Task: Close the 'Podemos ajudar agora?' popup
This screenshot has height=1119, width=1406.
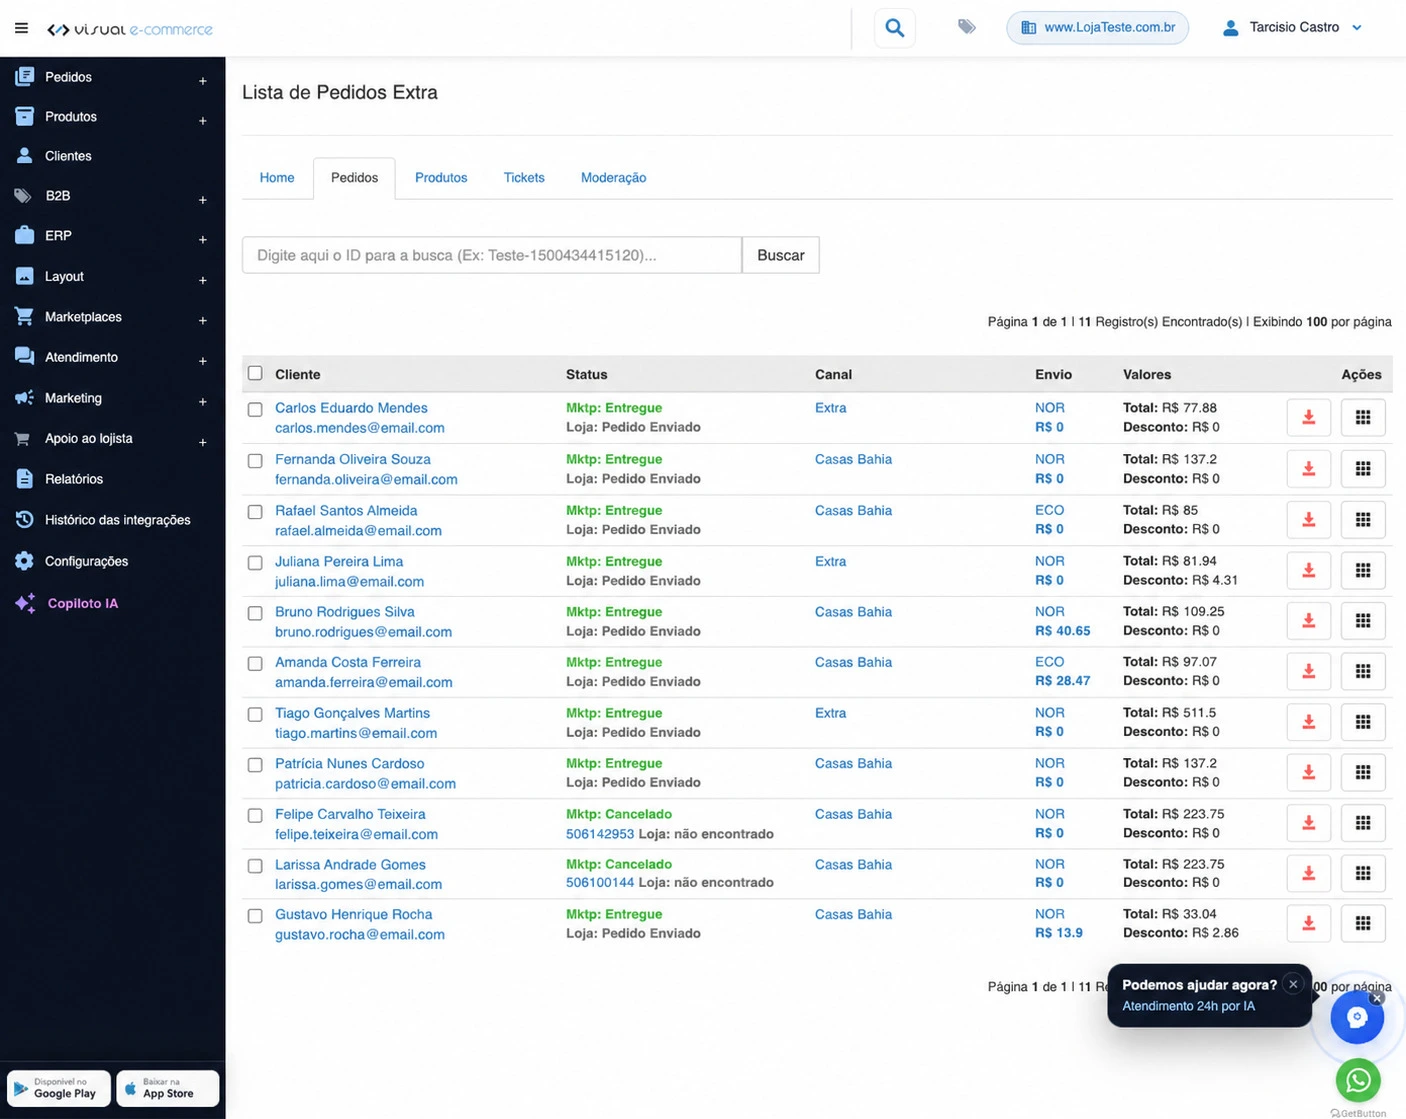Action: (1293, 984)
